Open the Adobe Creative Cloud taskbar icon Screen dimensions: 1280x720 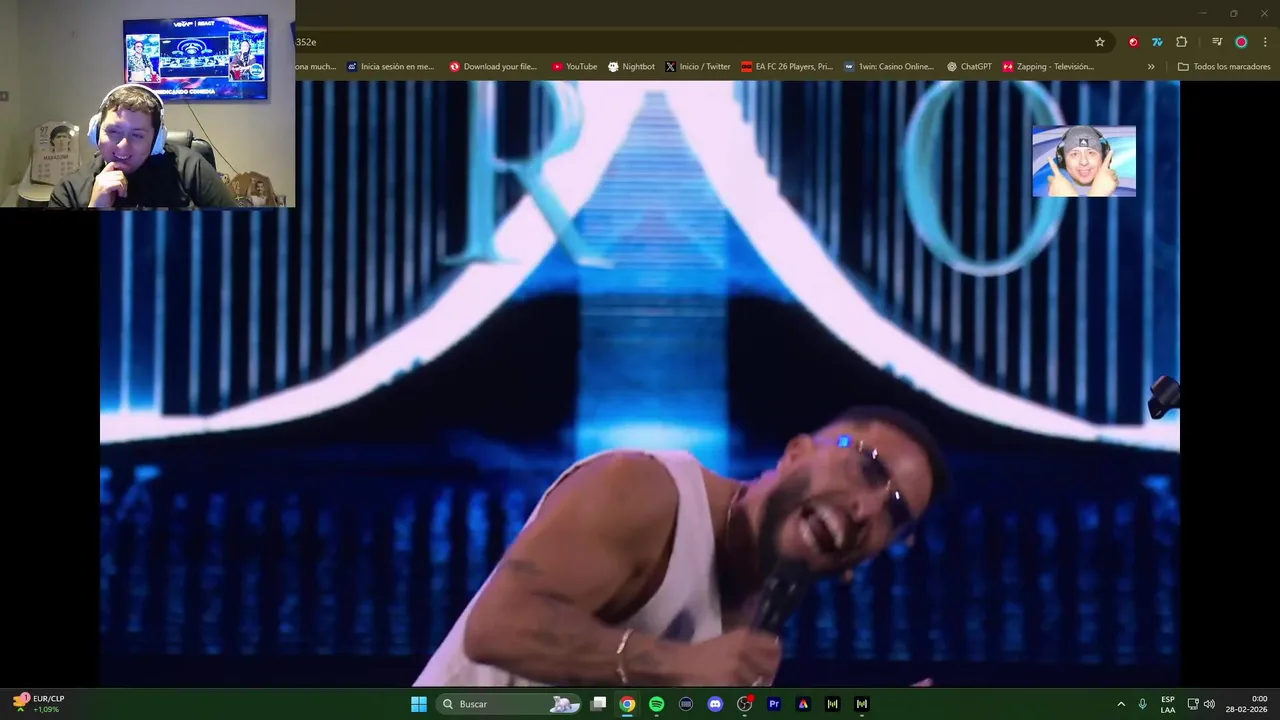[803, 704]
